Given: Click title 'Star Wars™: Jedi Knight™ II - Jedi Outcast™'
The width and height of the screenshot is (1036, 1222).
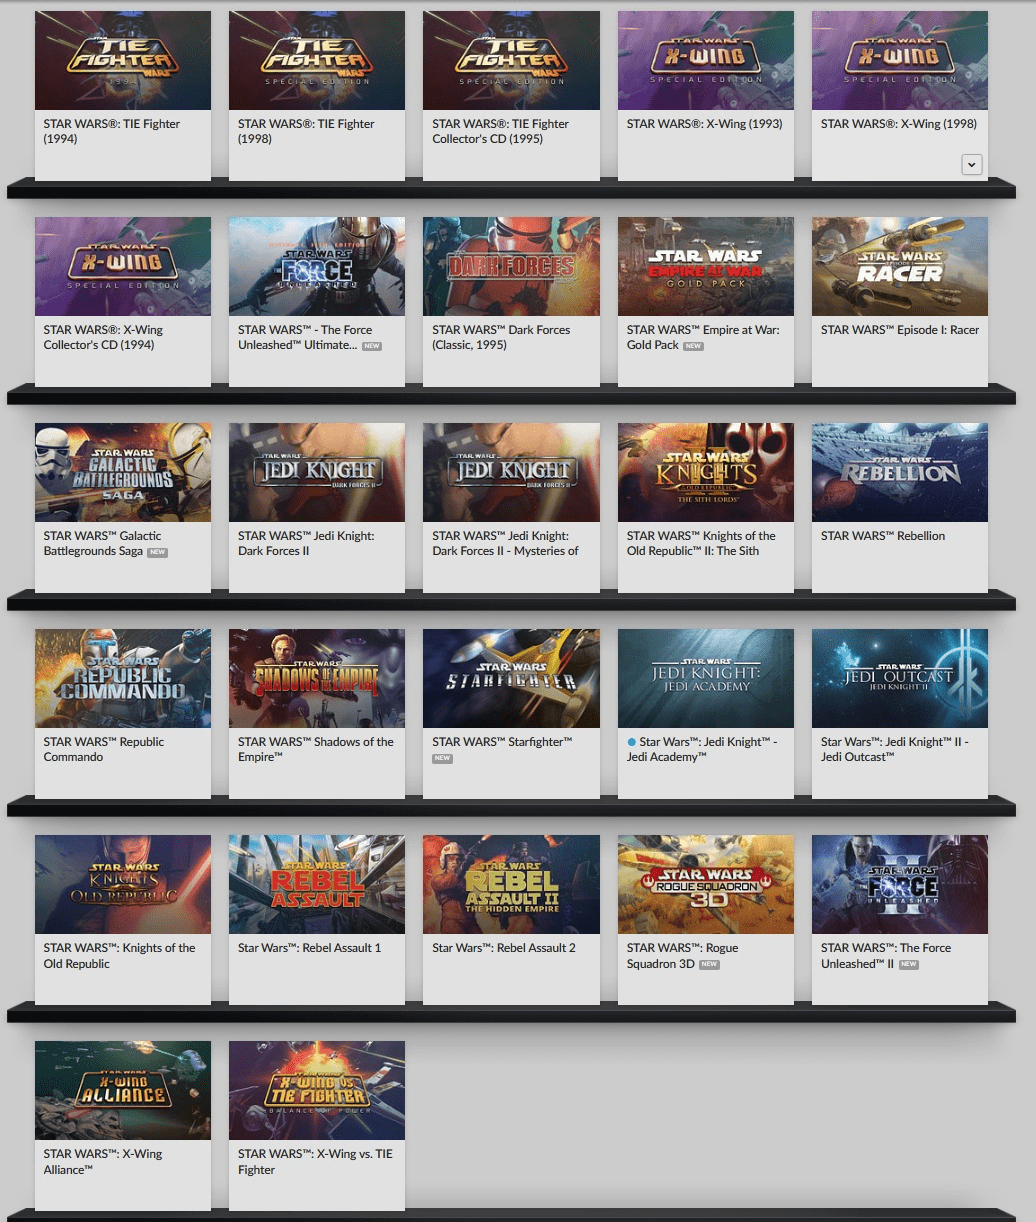Looking at the screenshot, I should click(895, 749).
